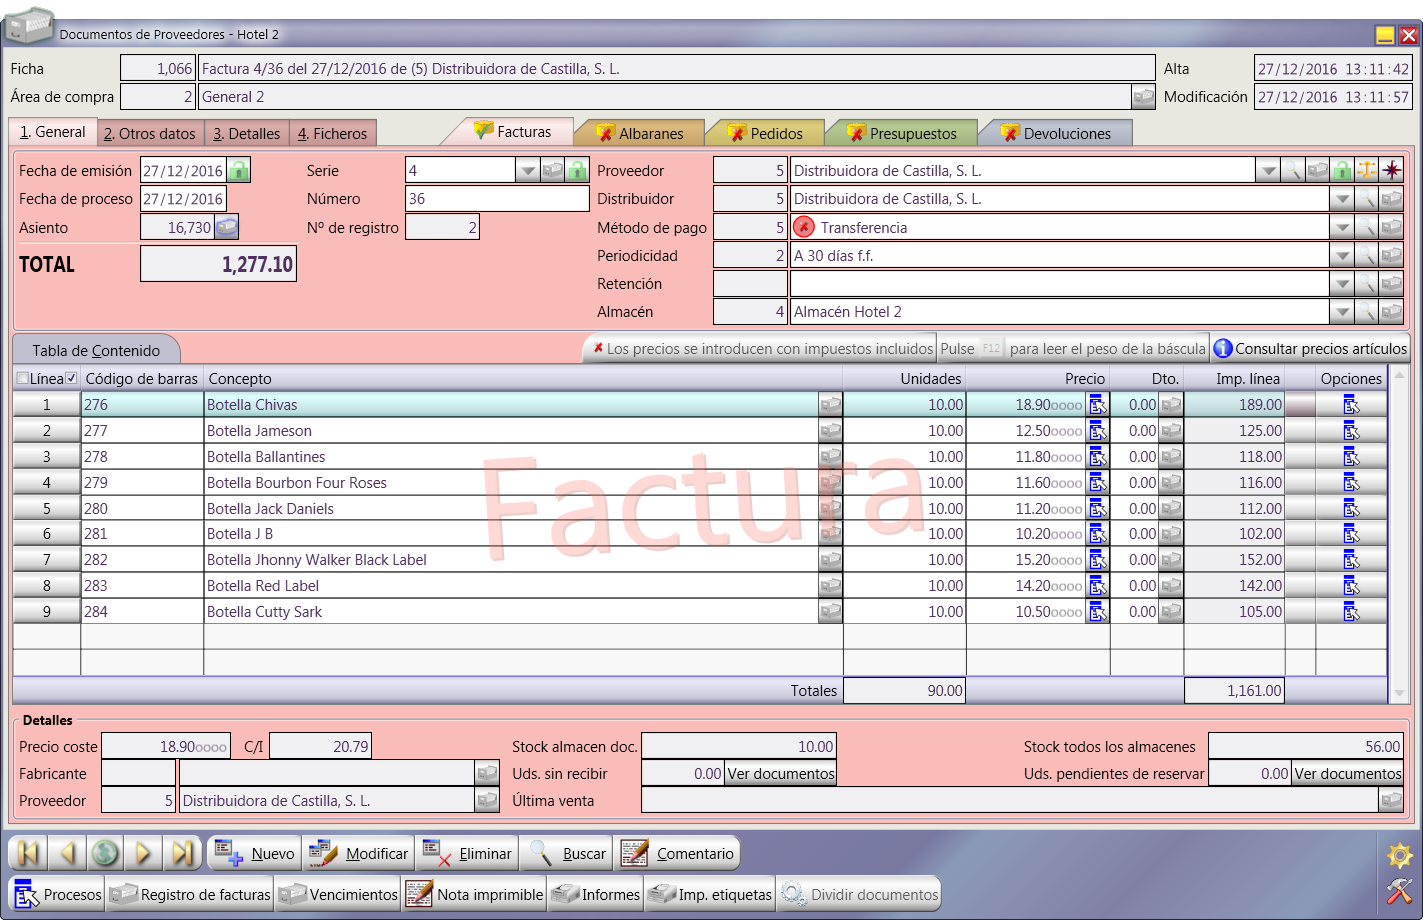Click the green globe refresh icon

105,853
